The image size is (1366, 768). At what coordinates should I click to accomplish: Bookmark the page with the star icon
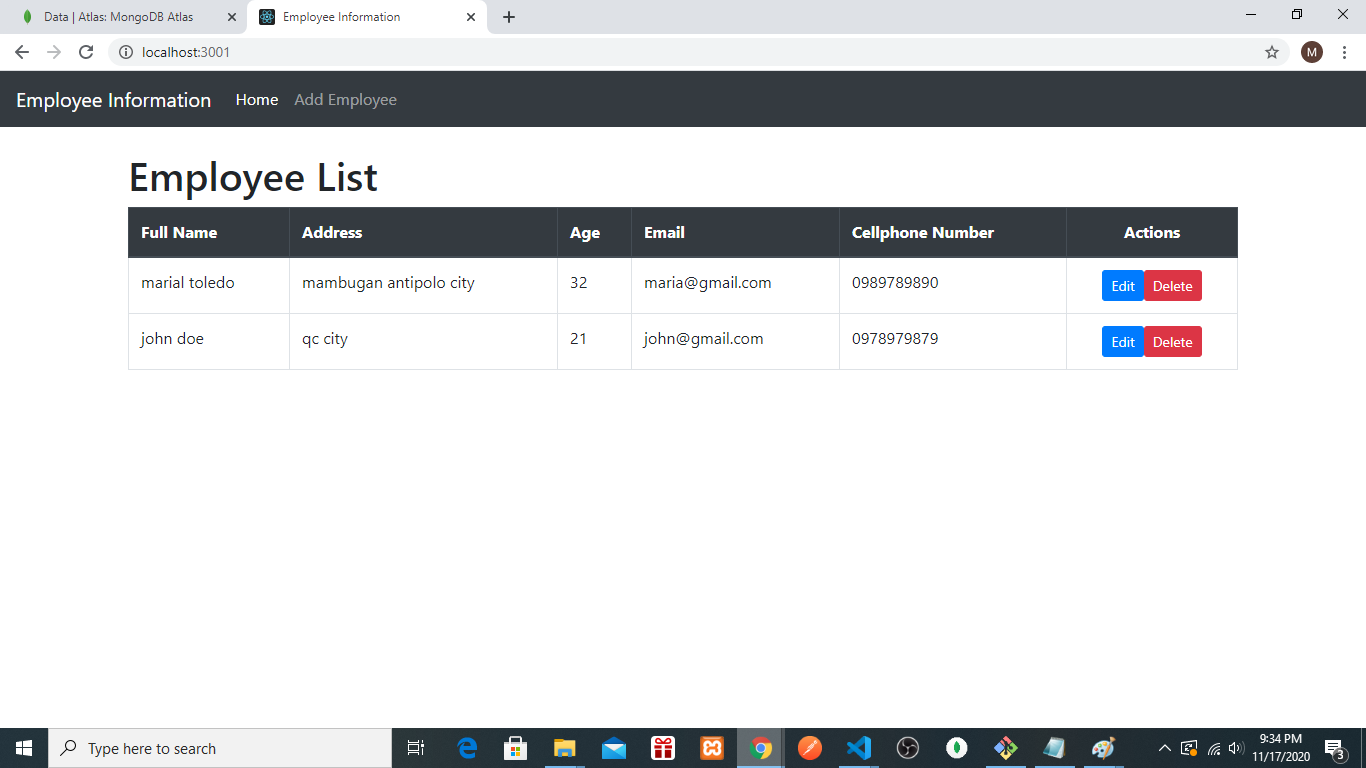coord(1272,52)
